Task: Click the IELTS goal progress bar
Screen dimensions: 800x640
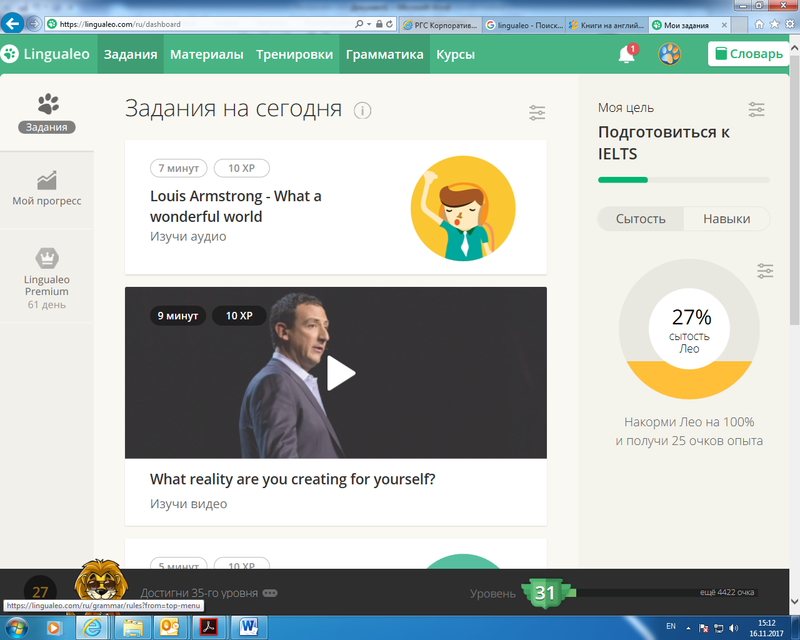Action: coord(683,180)
